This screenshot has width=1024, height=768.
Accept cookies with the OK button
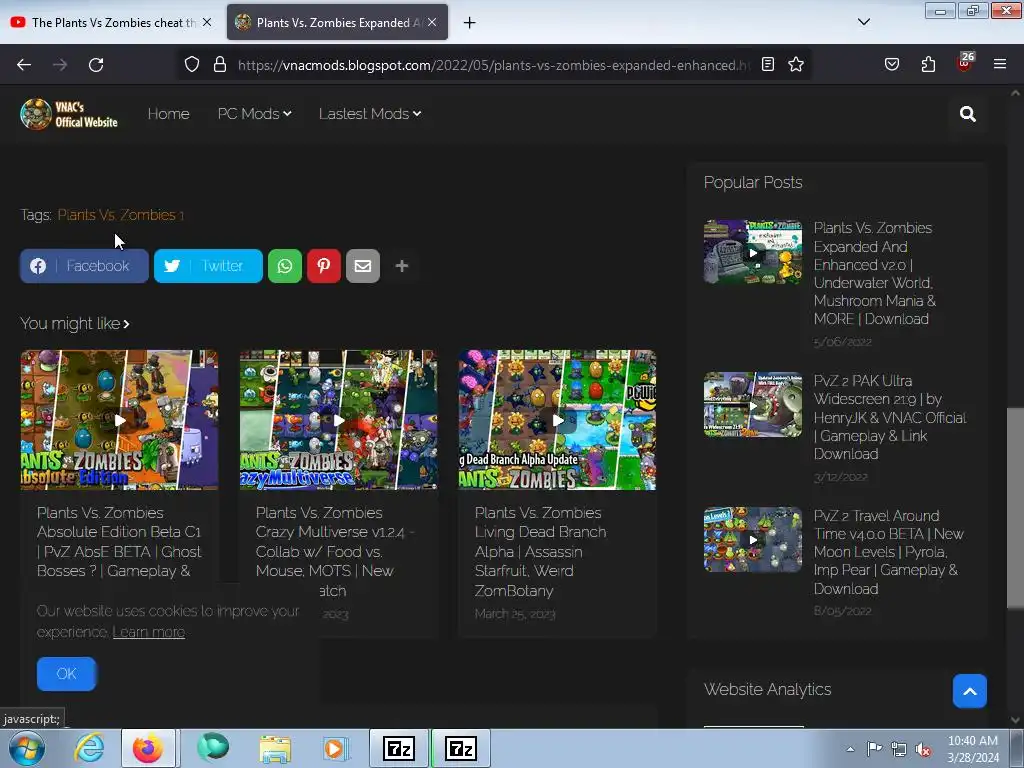(67, 674)
